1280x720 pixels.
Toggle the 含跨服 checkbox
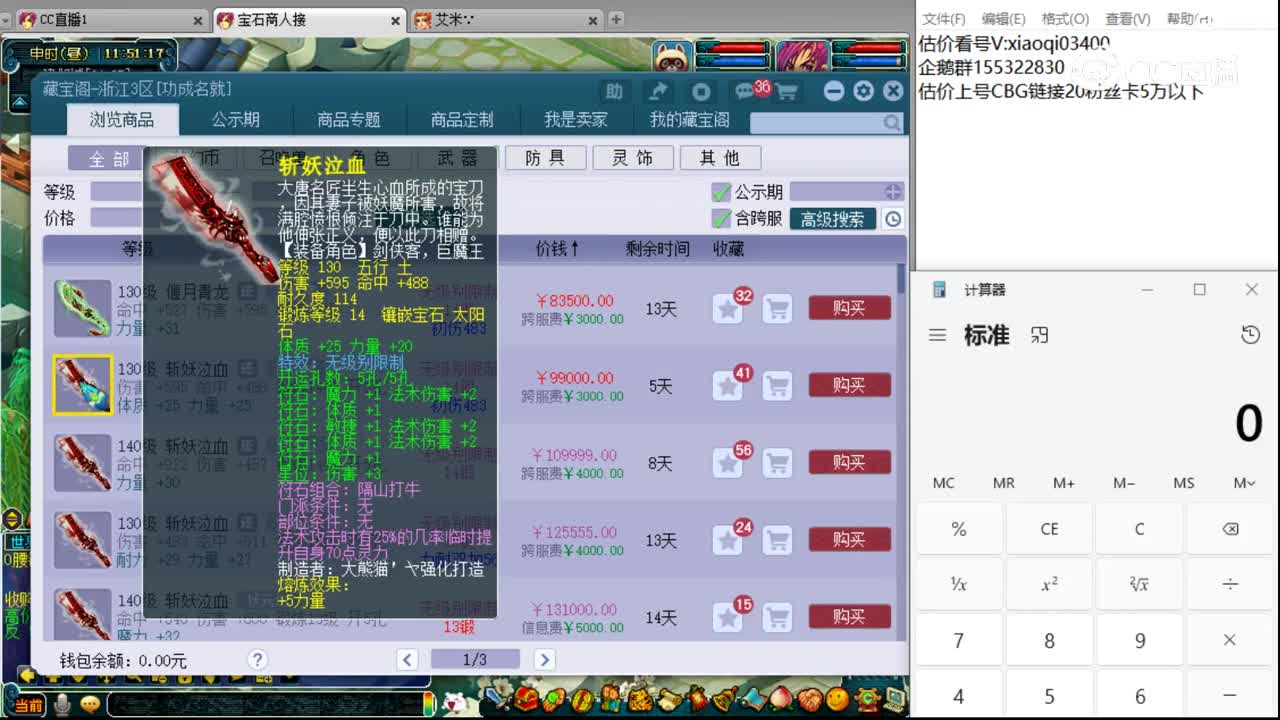coord(721,218)
